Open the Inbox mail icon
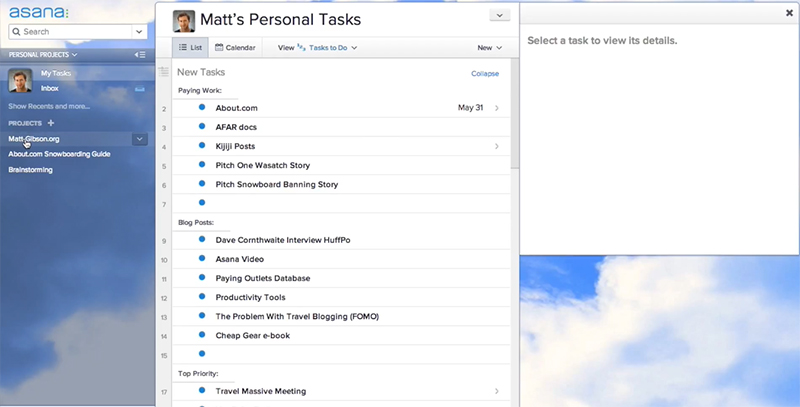Screen dimensions: 800x407 141,89
